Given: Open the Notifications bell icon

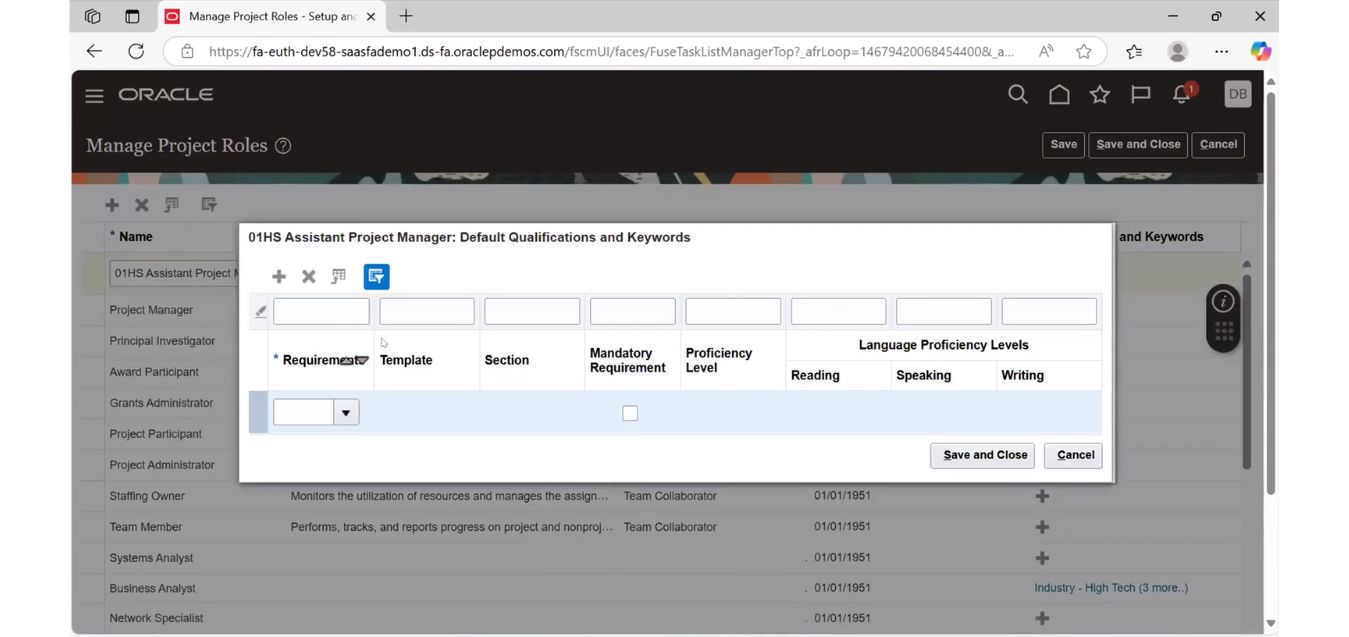Looking at the screenshot, I should 1180,94.
